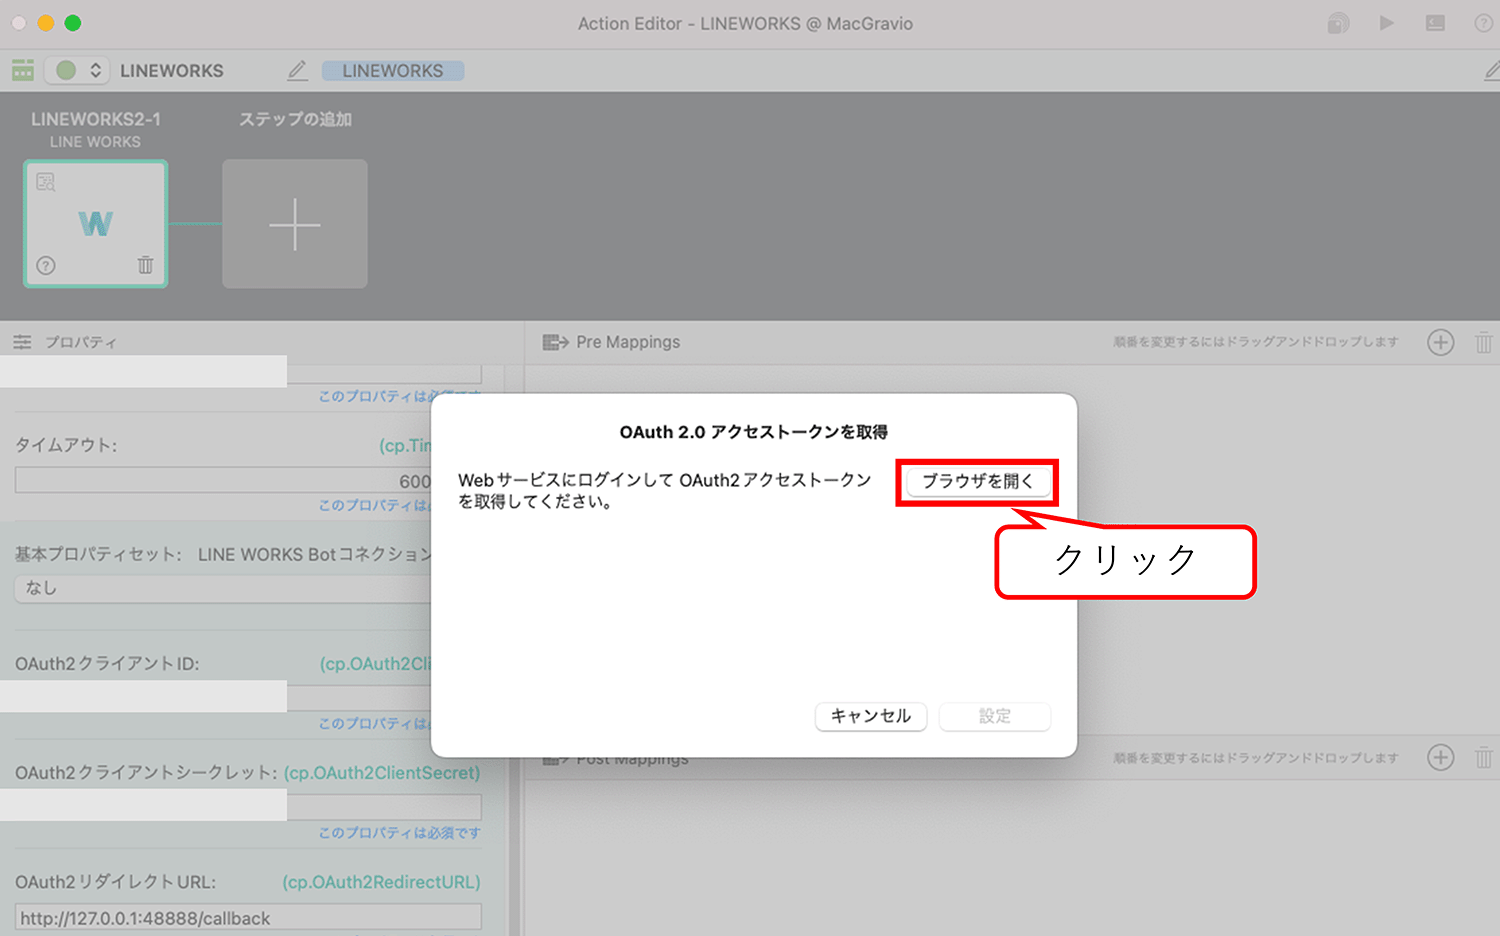Run action with the play icon
Screen dimensions: 1500x936
[x=1386, y=23]
